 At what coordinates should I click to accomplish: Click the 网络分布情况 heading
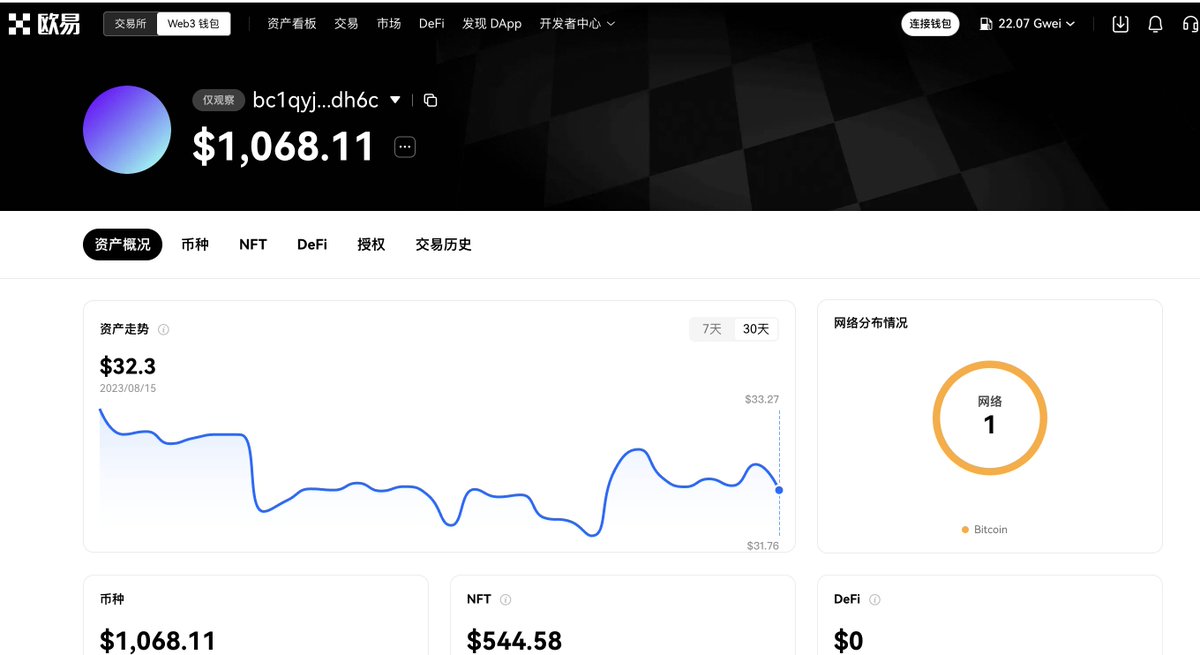pyautogui.click(x=871, y=323)
